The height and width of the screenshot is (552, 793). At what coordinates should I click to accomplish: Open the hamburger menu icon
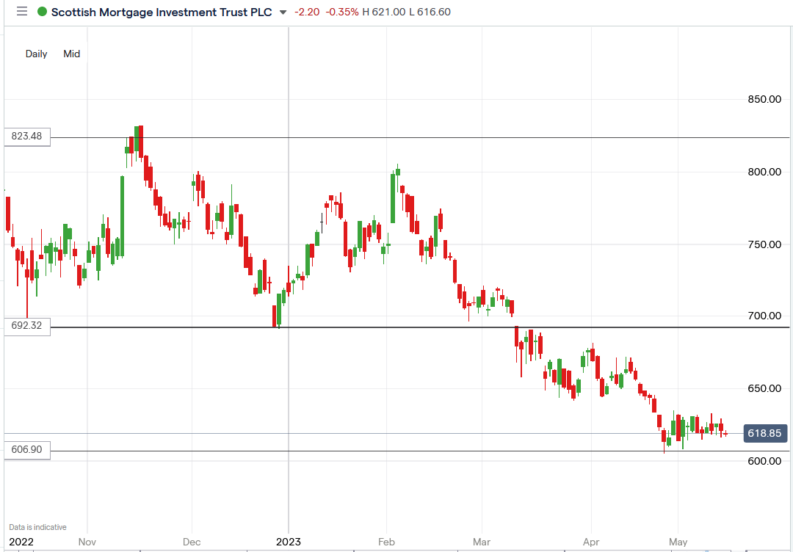22,12
